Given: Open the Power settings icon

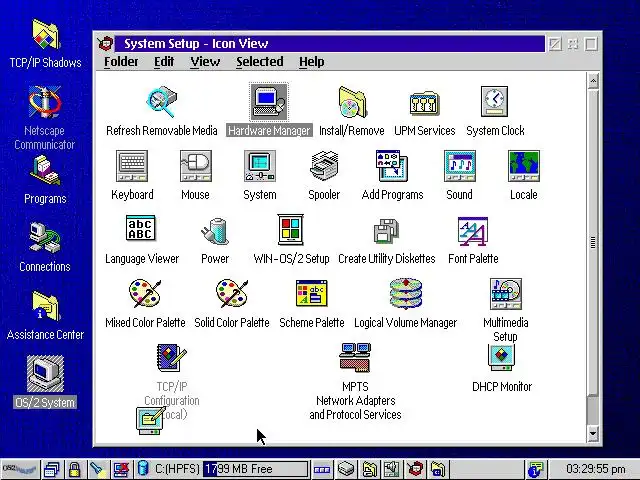Looking at the screenshot, I should 215,231.
